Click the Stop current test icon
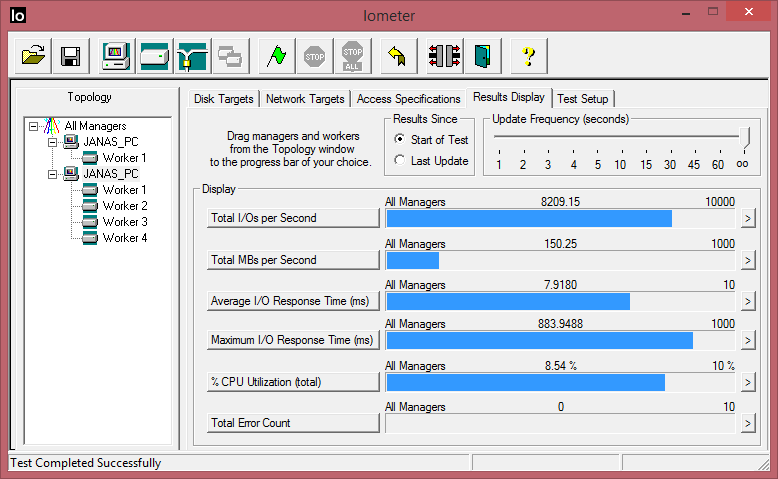Image resolution: width=778 pixels, height=479 pixels. click(x=315, y=56)
